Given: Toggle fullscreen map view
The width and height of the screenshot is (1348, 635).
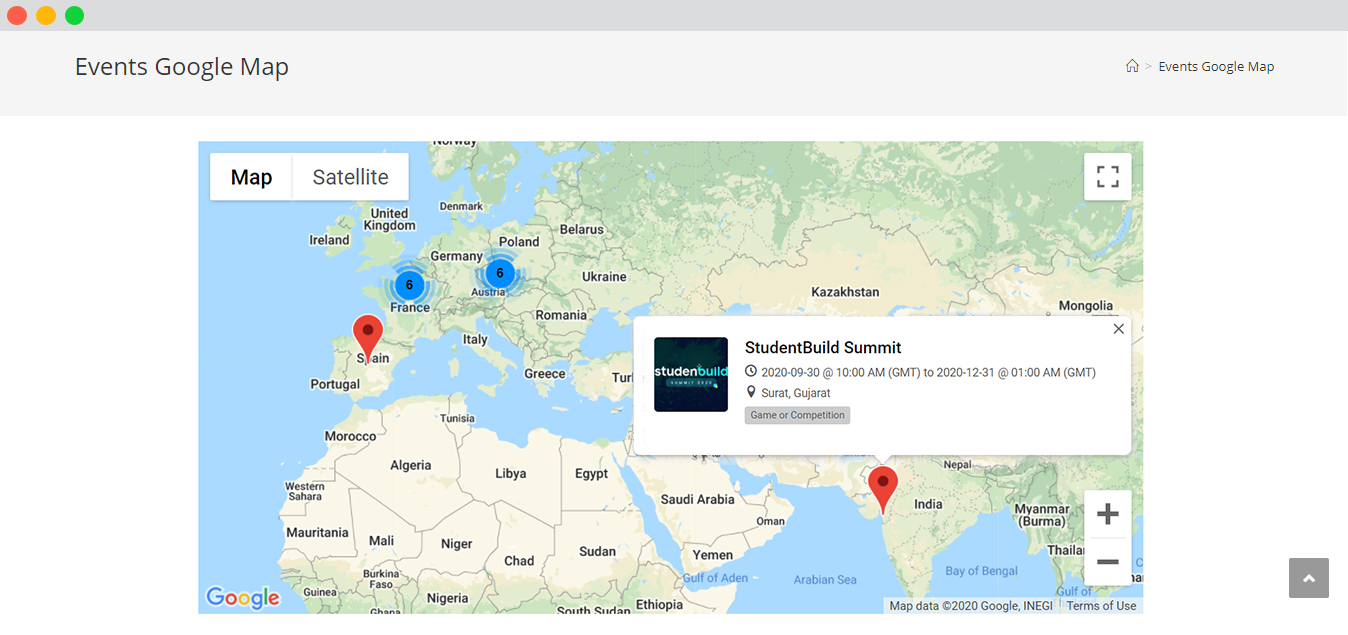Looking at the screenshot, I should tap(1108, 177).
